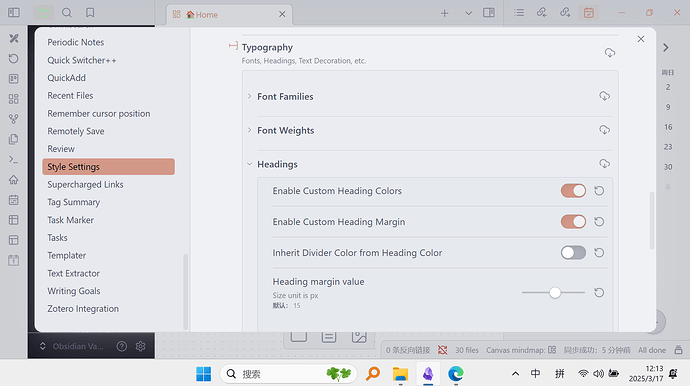Viewport: 690px width, 386px height.
Task: Click the taskbar search box
Action: point(288,374)
